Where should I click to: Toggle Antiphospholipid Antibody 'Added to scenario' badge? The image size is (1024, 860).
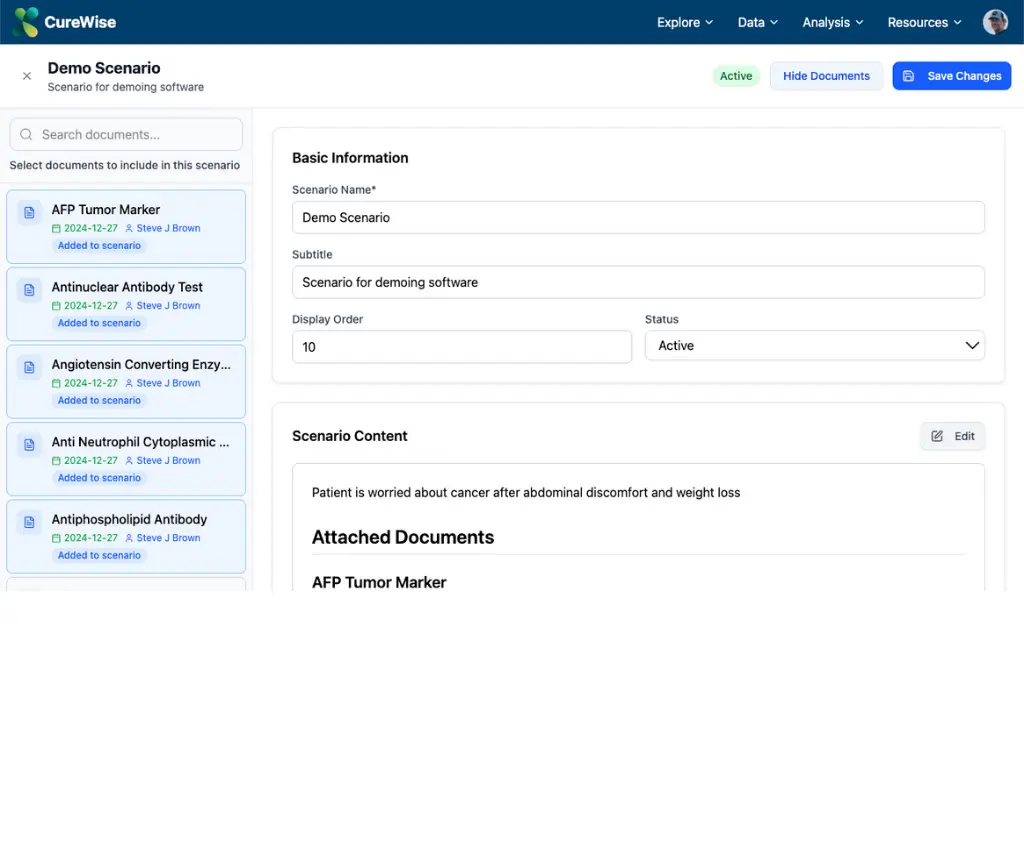99,555
